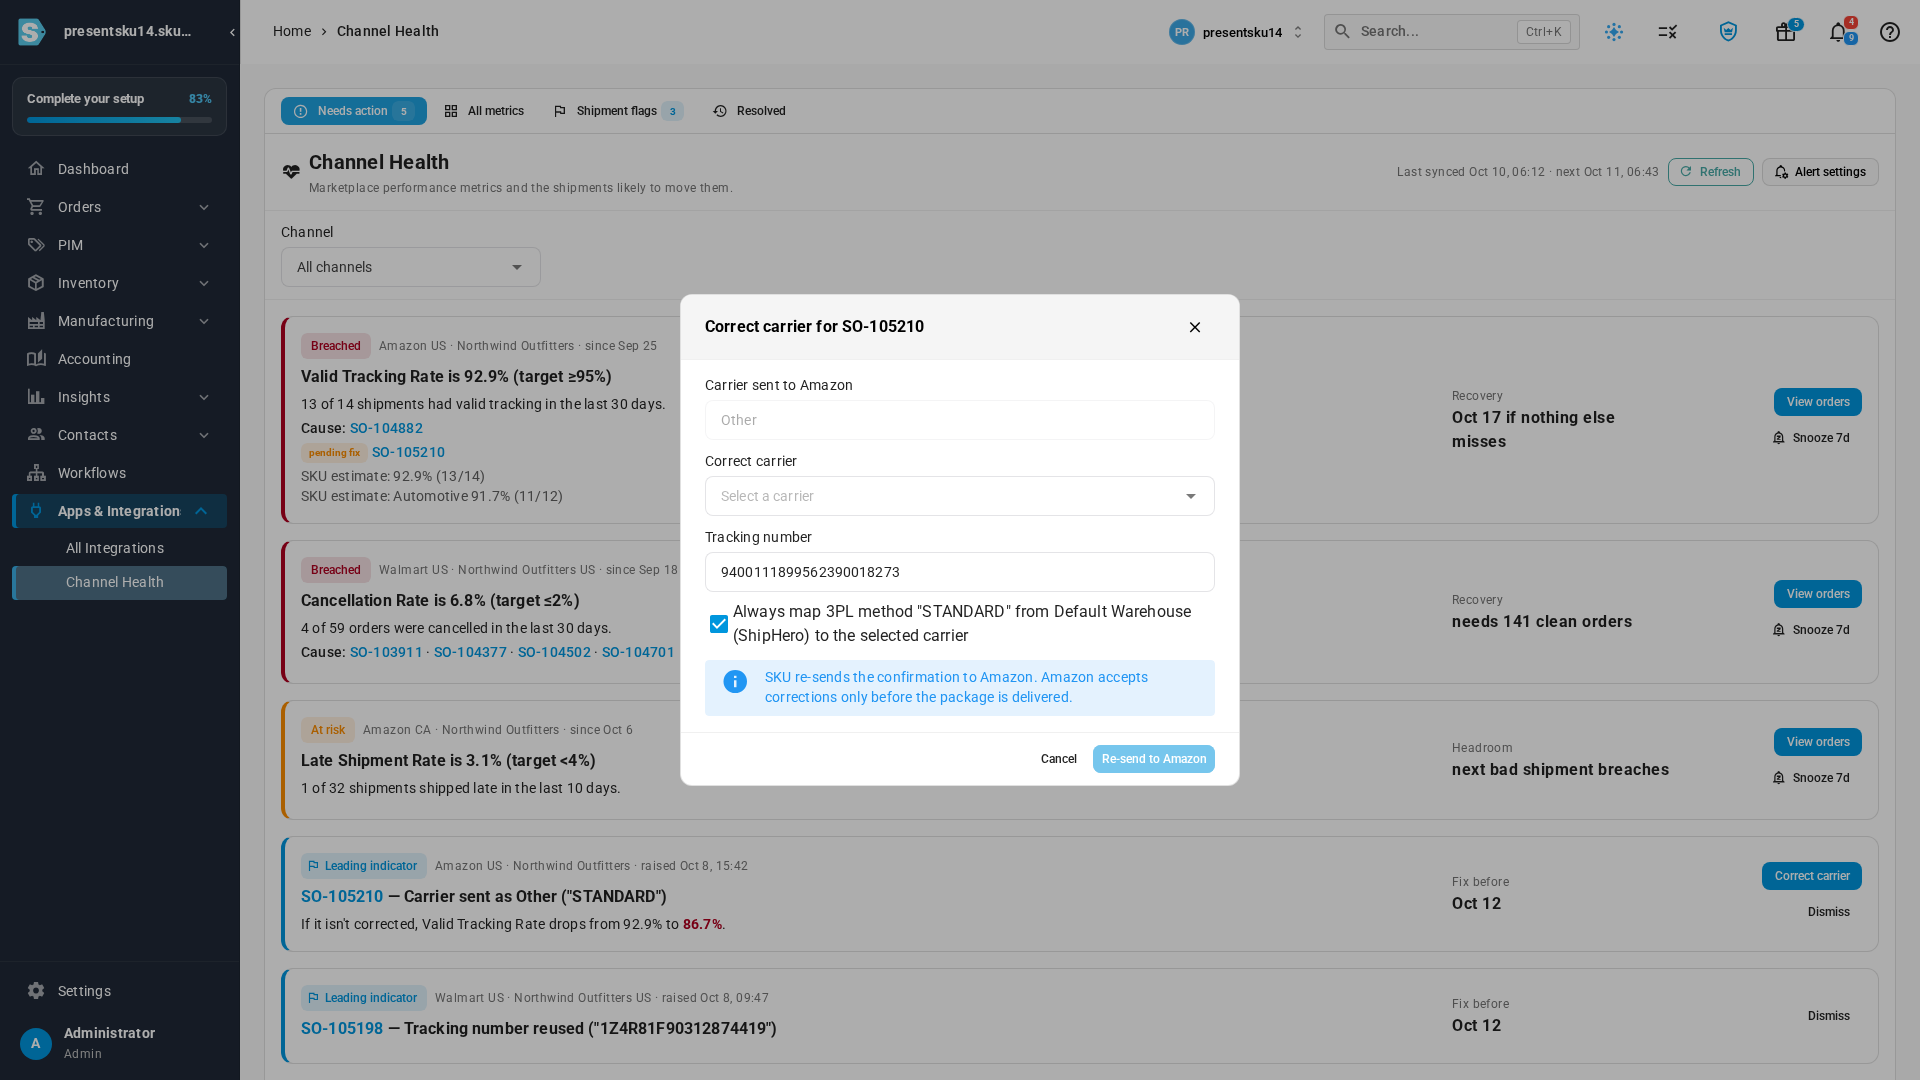This screenshot has height=1080, width=1920.
Task: Open order SO-103911 link
Action: click(386, 652)
